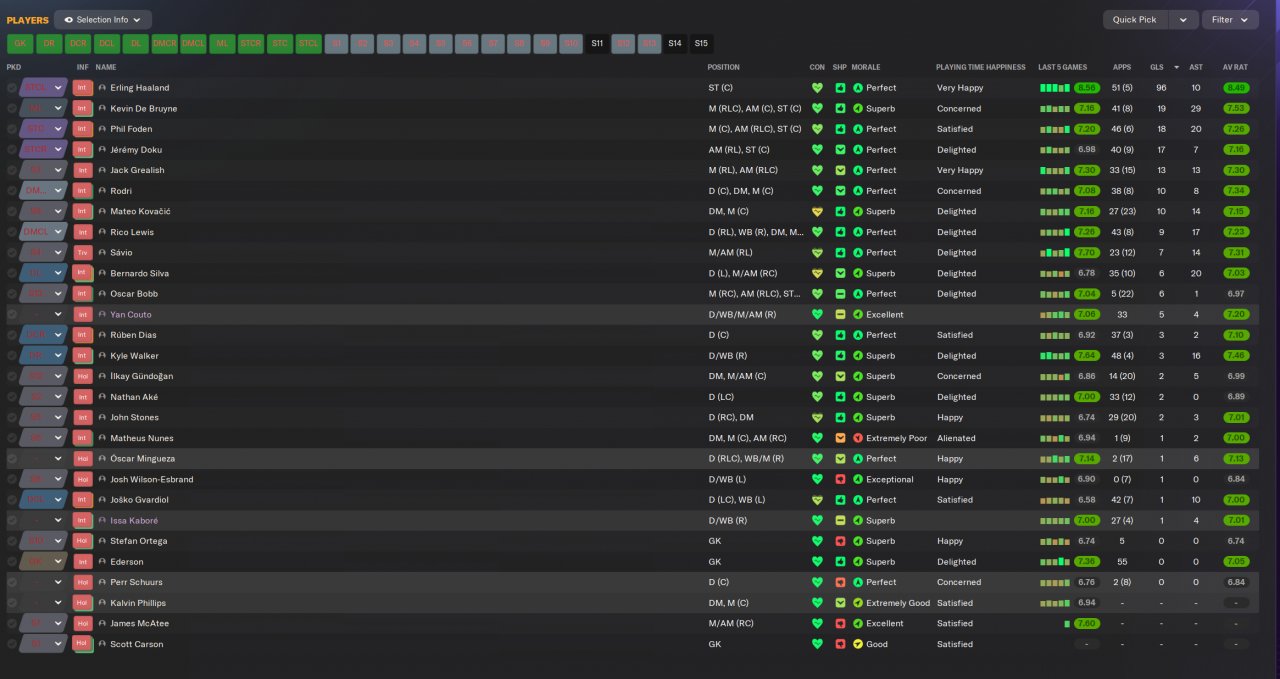
Task: Toggle the picked checkbox for Phil Foden
Action: [12, 129]
